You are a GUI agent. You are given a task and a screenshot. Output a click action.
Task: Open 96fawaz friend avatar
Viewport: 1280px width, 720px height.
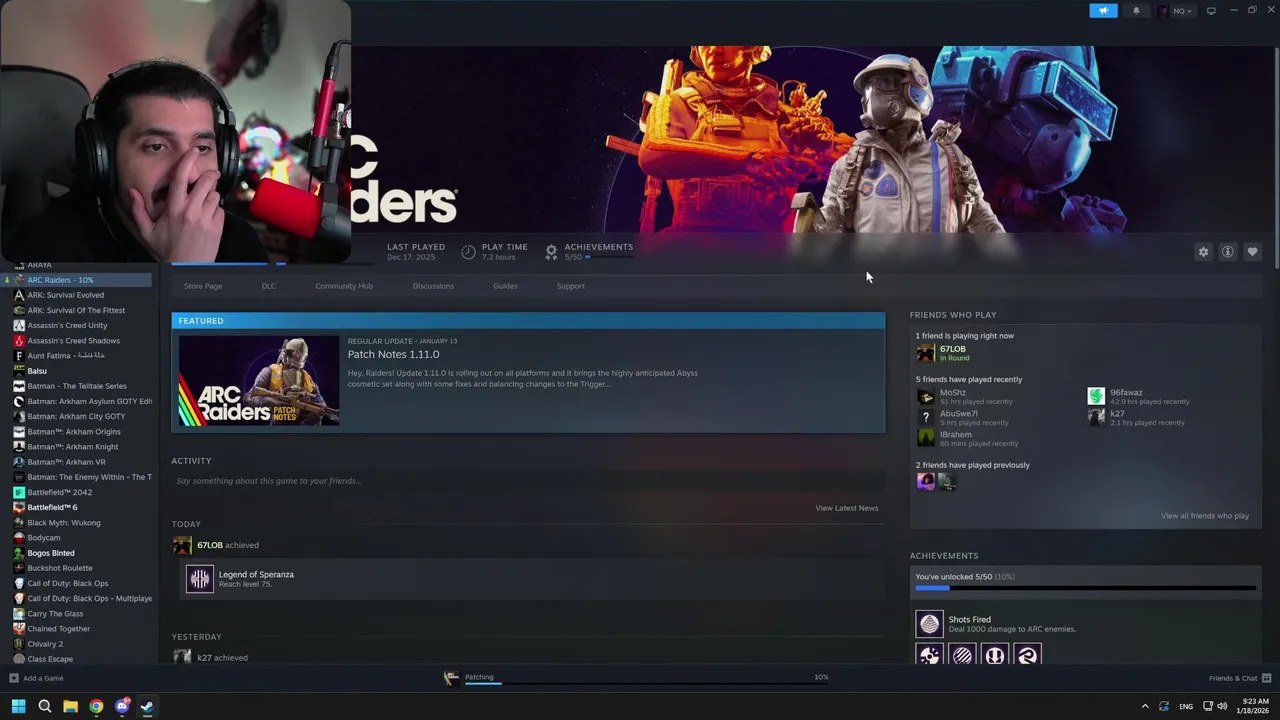(1096, 397)
